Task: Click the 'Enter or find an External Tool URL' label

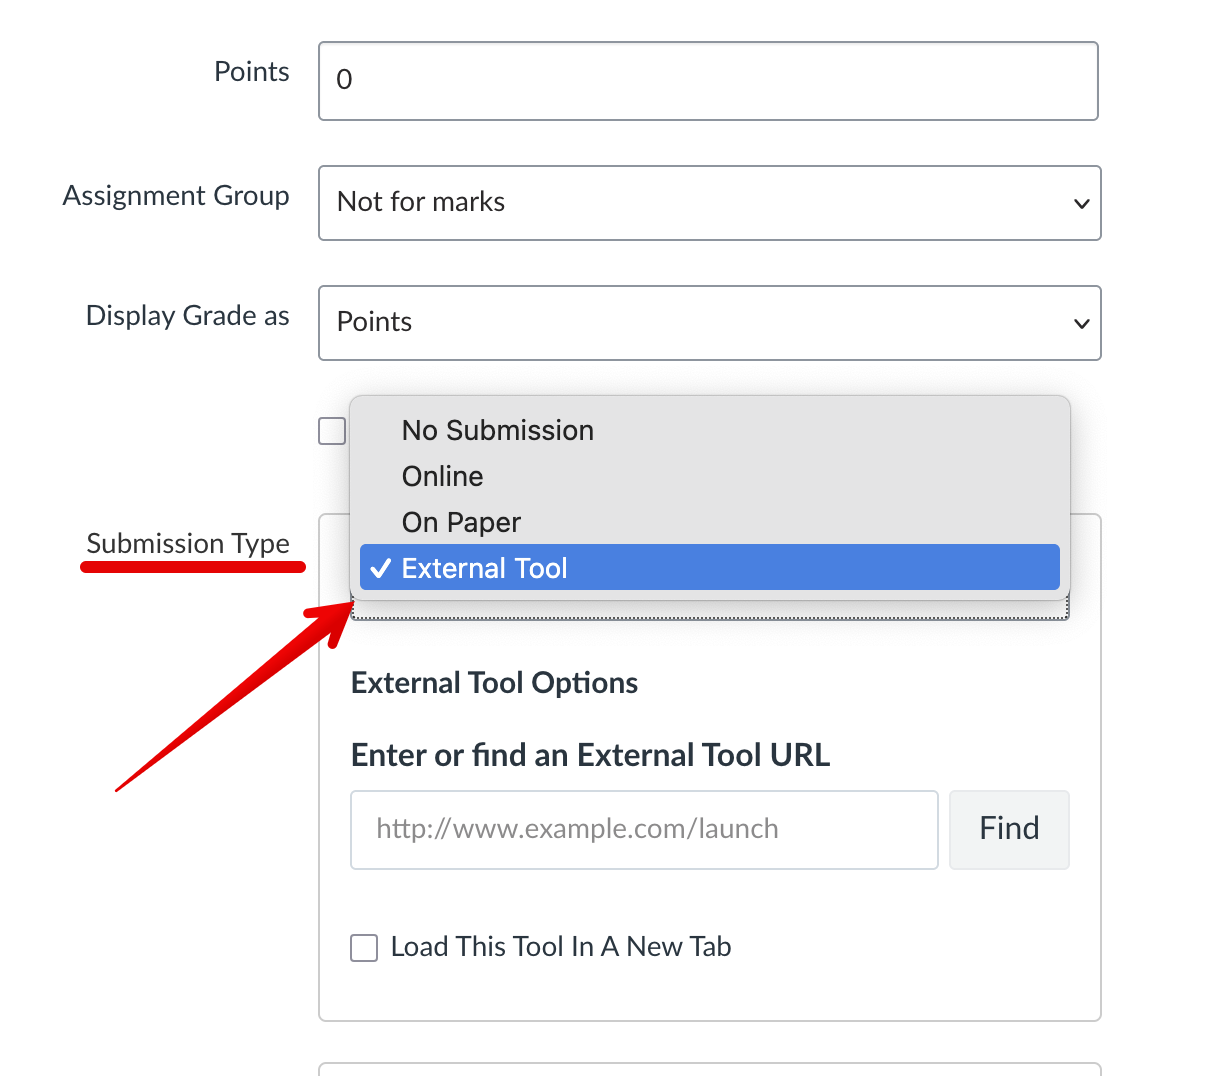Action: point(590,755)
